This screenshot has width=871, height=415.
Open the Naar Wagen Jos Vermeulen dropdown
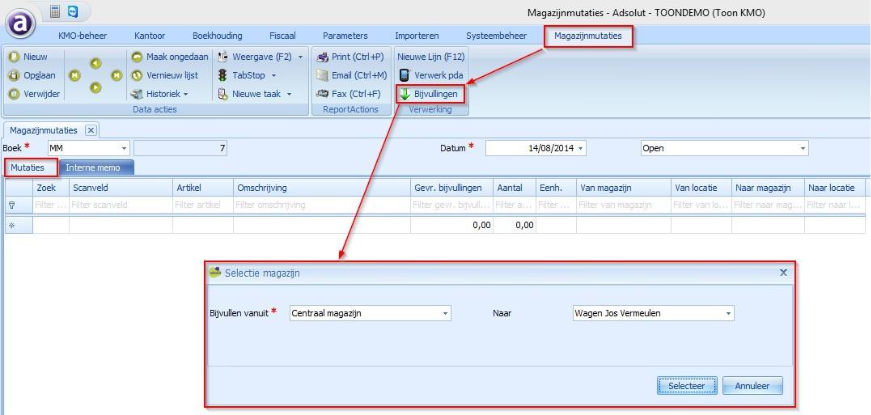(728, 314)
